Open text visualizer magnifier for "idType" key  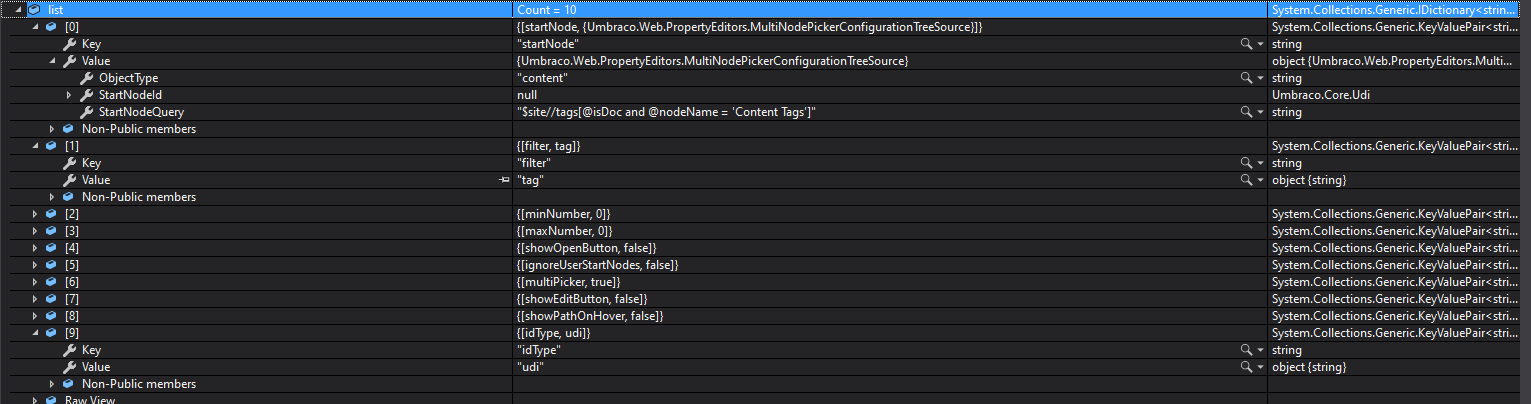pyautogui.click(x=1245, y=350)
